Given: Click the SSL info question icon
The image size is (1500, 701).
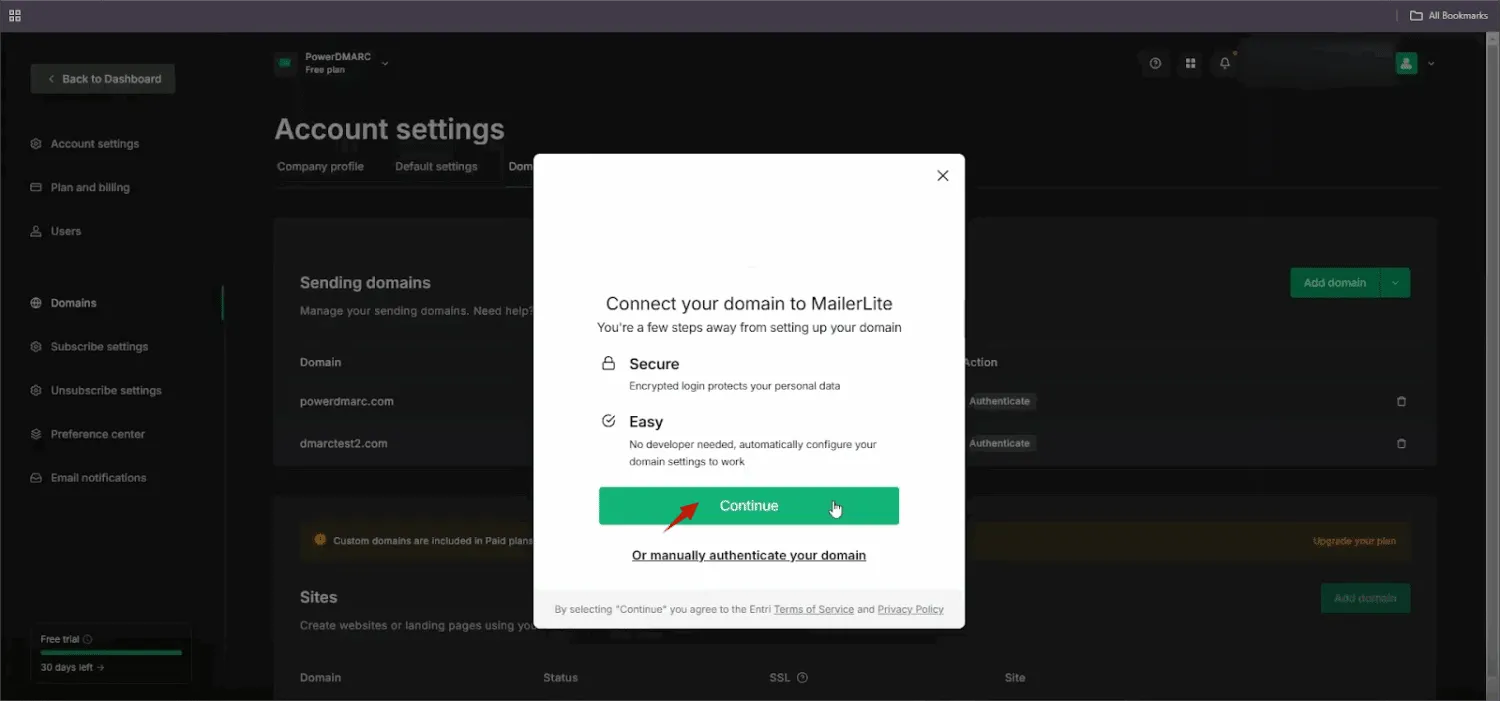Looking at the screenshot, I should click(x=802, y=678).
